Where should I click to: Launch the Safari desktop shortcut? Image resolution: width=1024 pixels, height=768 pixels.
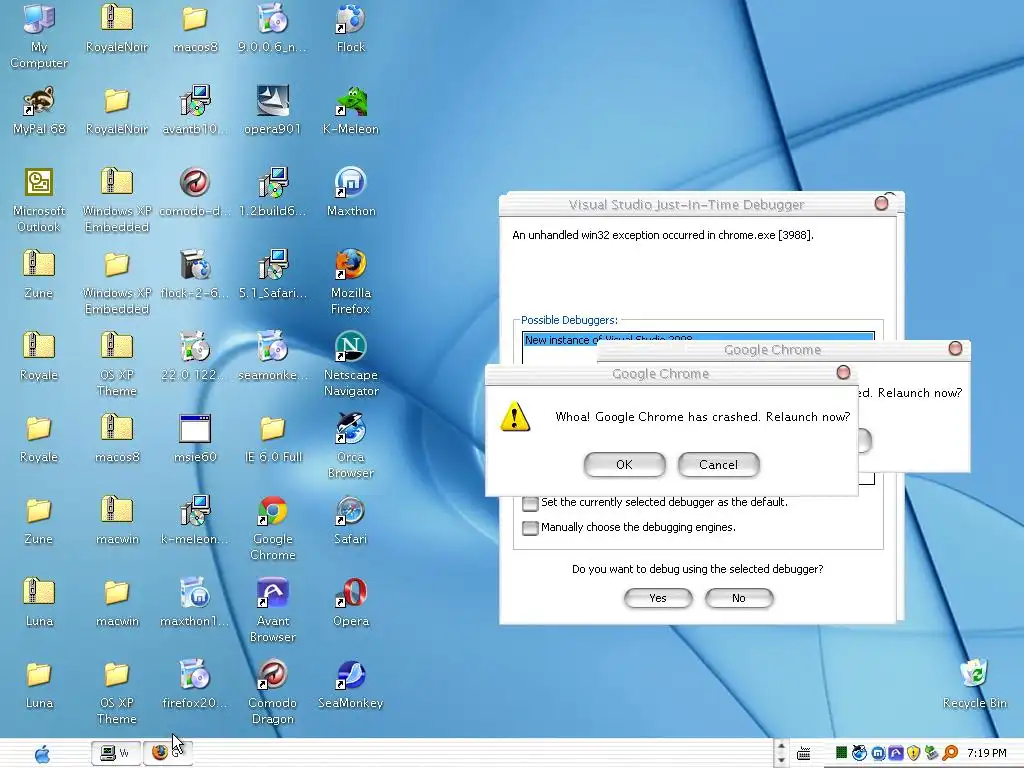[351, 520]
